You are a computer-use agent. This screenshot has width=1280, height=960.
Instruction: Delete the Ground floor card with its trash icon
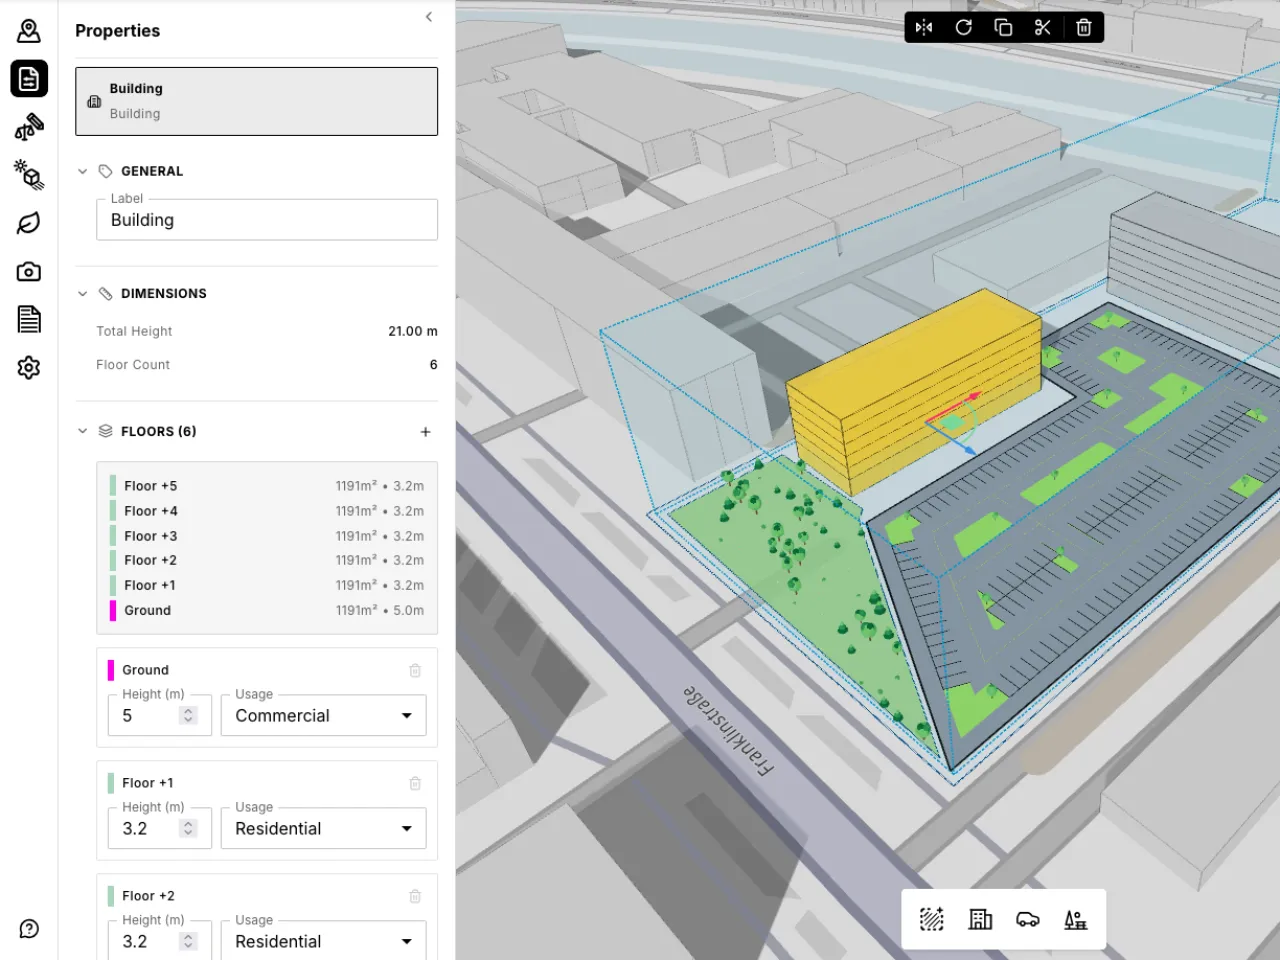pos(415,670)
